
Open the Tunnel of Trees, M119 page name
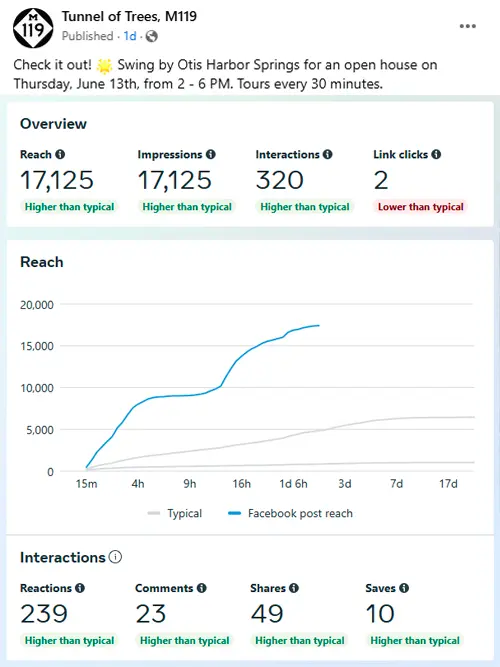tap(129, 16)
